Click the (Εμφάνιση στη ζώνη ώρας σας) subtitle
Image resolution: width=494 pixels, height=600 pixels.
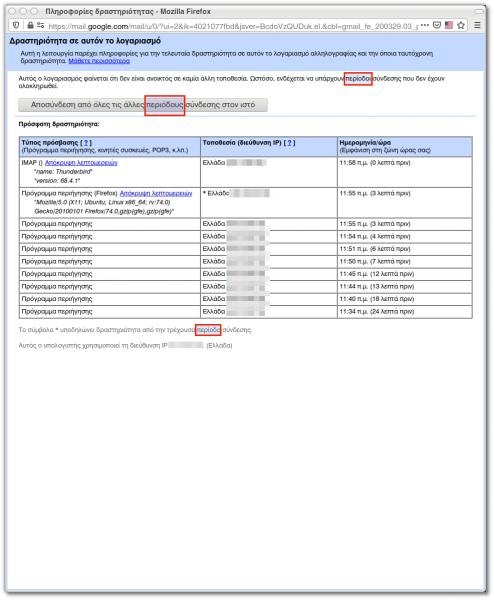pyautogui.click(x=385, y=150)
